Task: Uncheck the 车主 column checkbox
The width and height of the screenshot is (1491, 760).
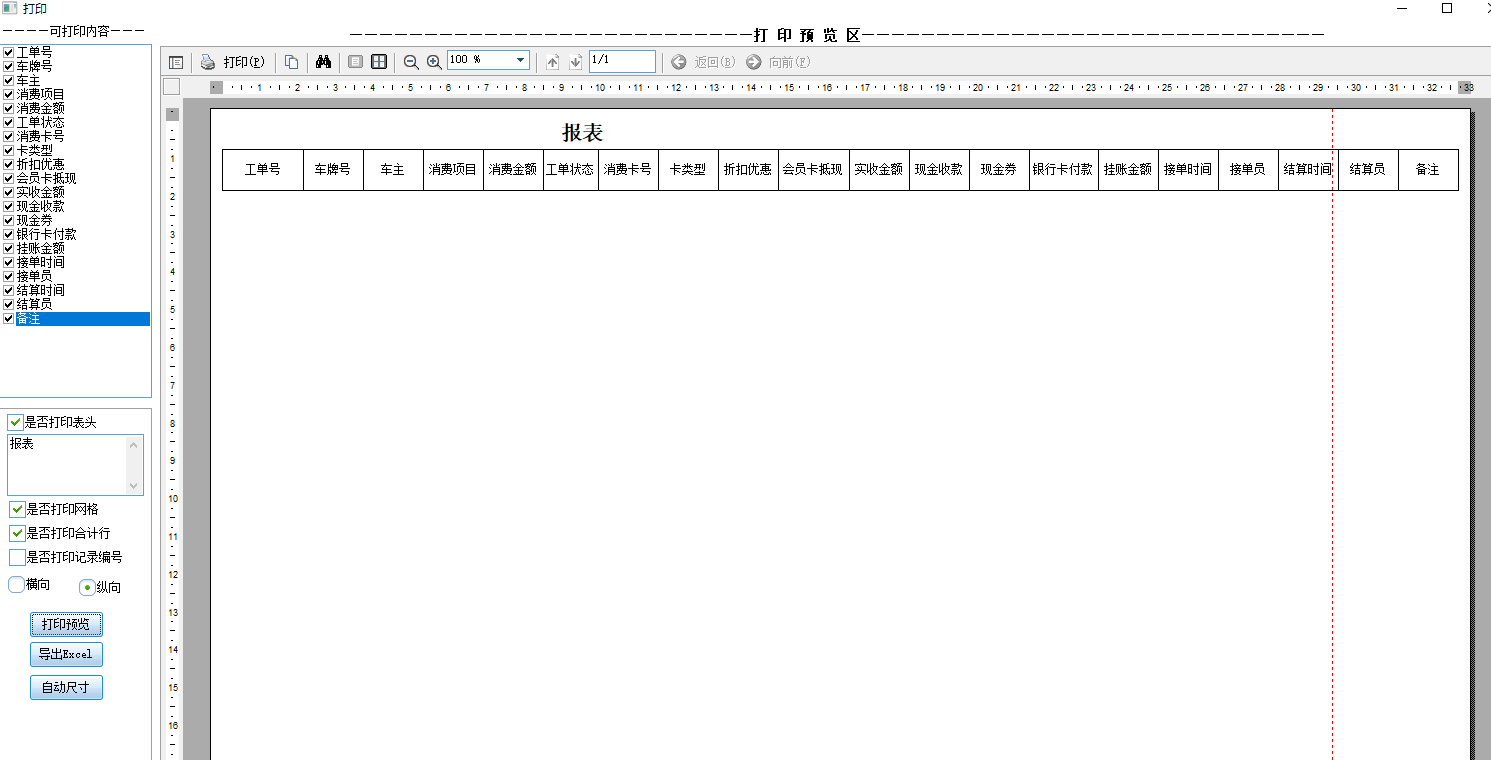Action: [9, 80]
